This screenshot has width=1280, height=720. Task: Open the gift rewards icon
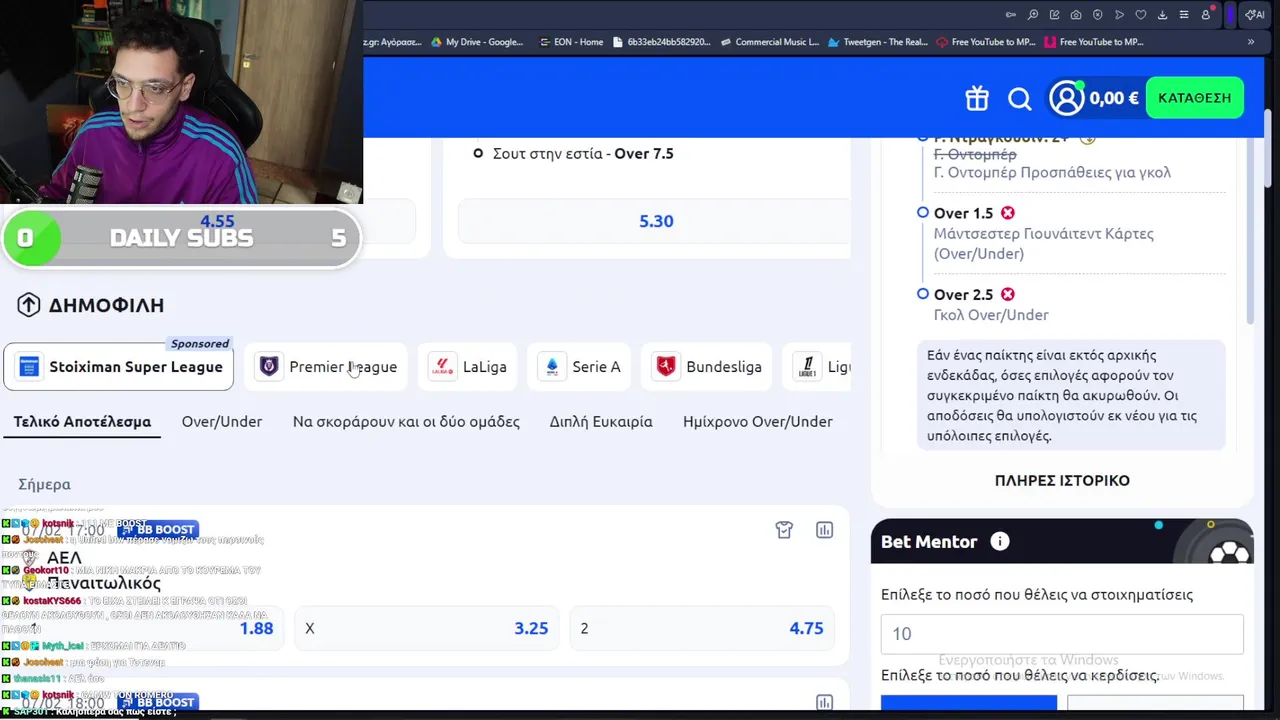point(977,98)
